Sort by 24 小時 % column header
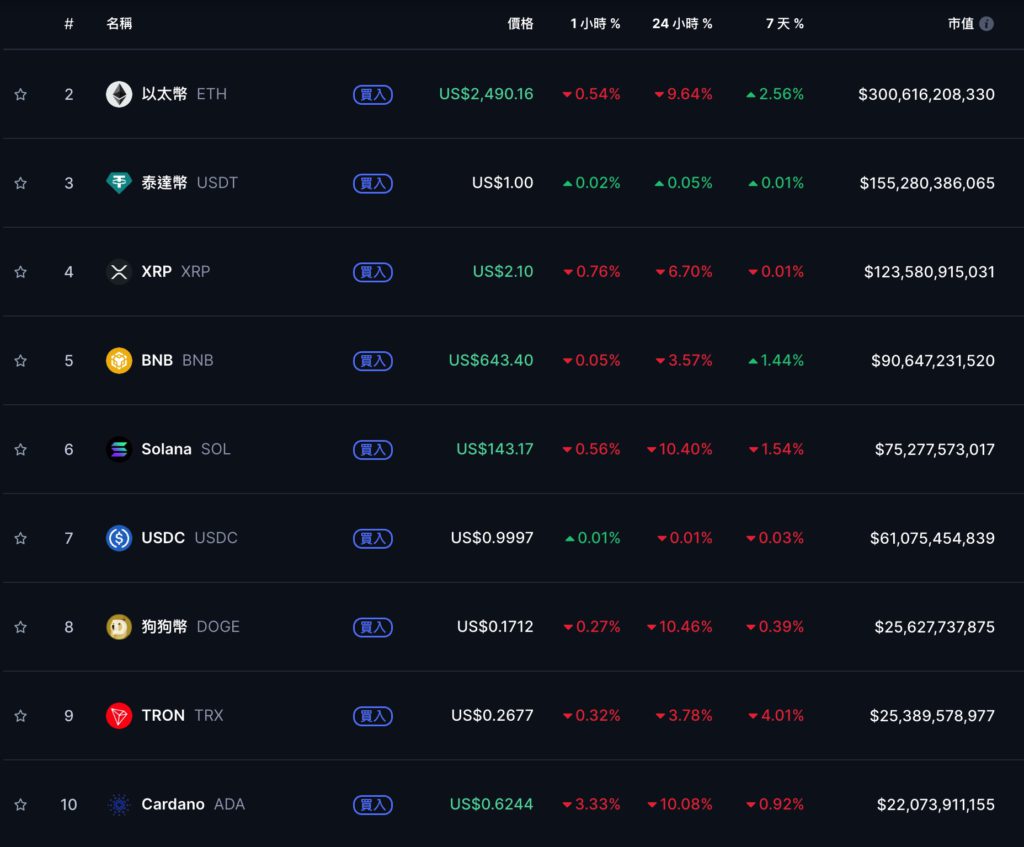This screenshot has height=847, width=1024. tap(682, 24)
